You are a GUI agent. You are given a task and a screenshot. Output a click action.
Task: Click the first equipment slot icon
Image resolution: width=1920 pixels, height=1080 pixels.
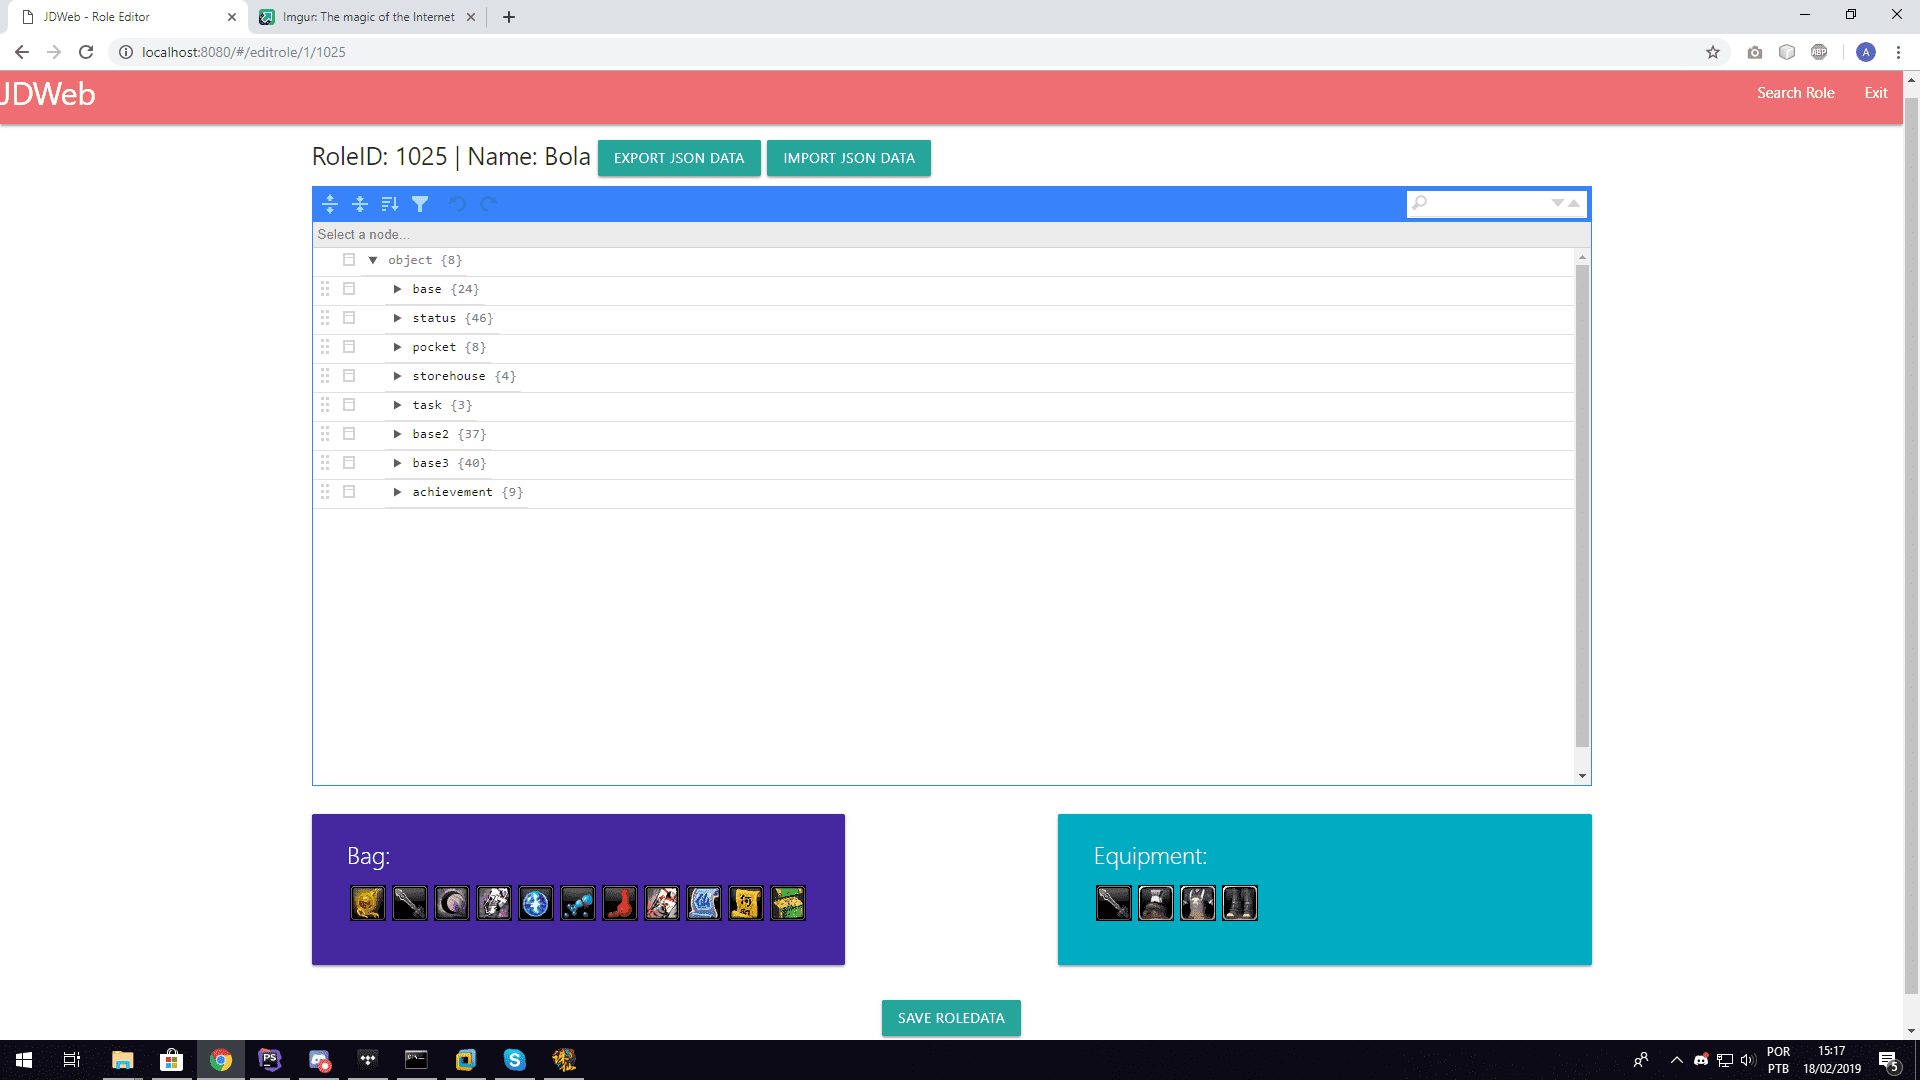click(x=1113, y=903)
